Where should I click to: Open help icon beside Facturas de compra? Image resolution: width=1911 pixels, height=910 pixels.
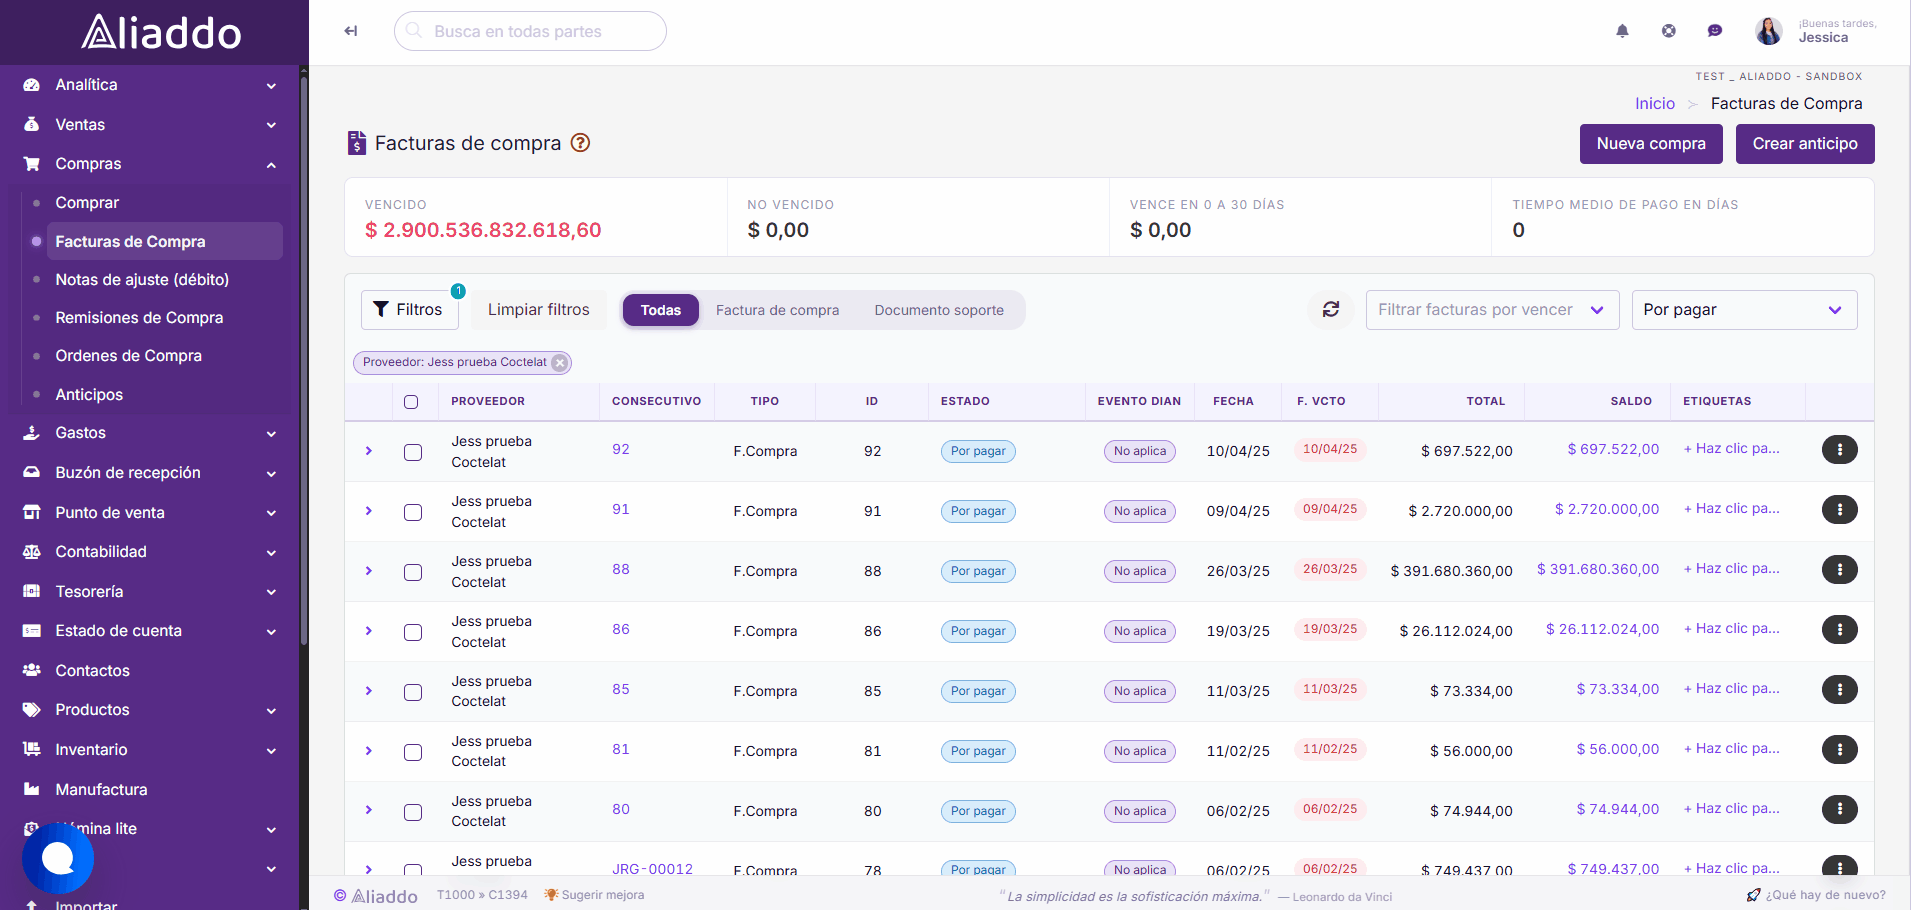pos(580,143)
